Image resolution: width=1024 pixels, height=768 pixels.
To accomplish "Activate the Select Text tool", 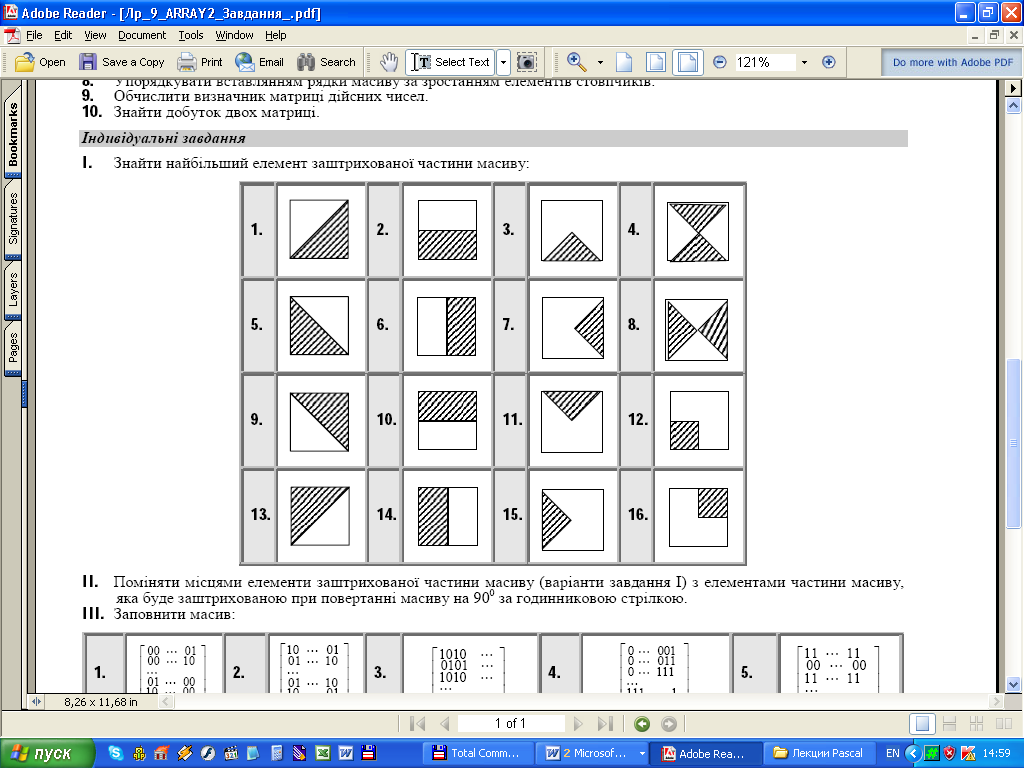I will (451, 62).
